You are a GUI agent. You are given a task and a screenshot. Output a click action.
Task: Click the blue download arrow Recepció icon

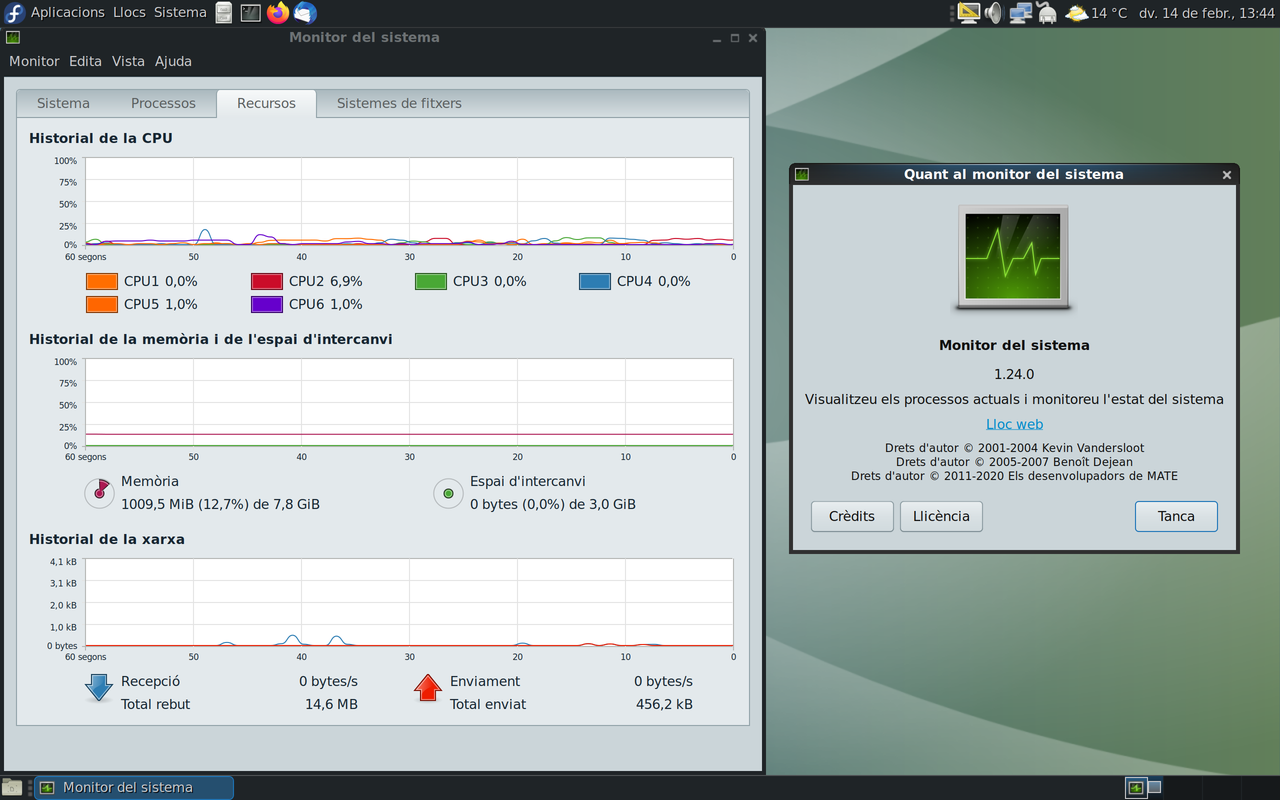[99, 688]
